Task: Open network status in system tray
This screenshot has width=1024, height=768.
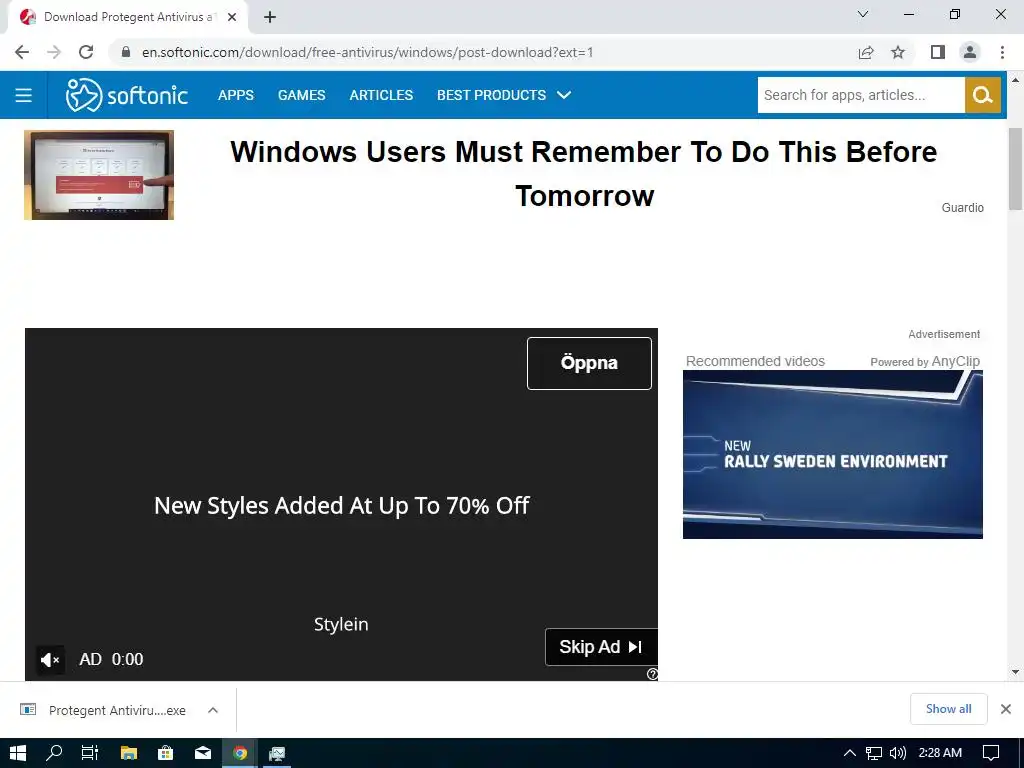Action: pyautogui.click(x=874, y=753)
